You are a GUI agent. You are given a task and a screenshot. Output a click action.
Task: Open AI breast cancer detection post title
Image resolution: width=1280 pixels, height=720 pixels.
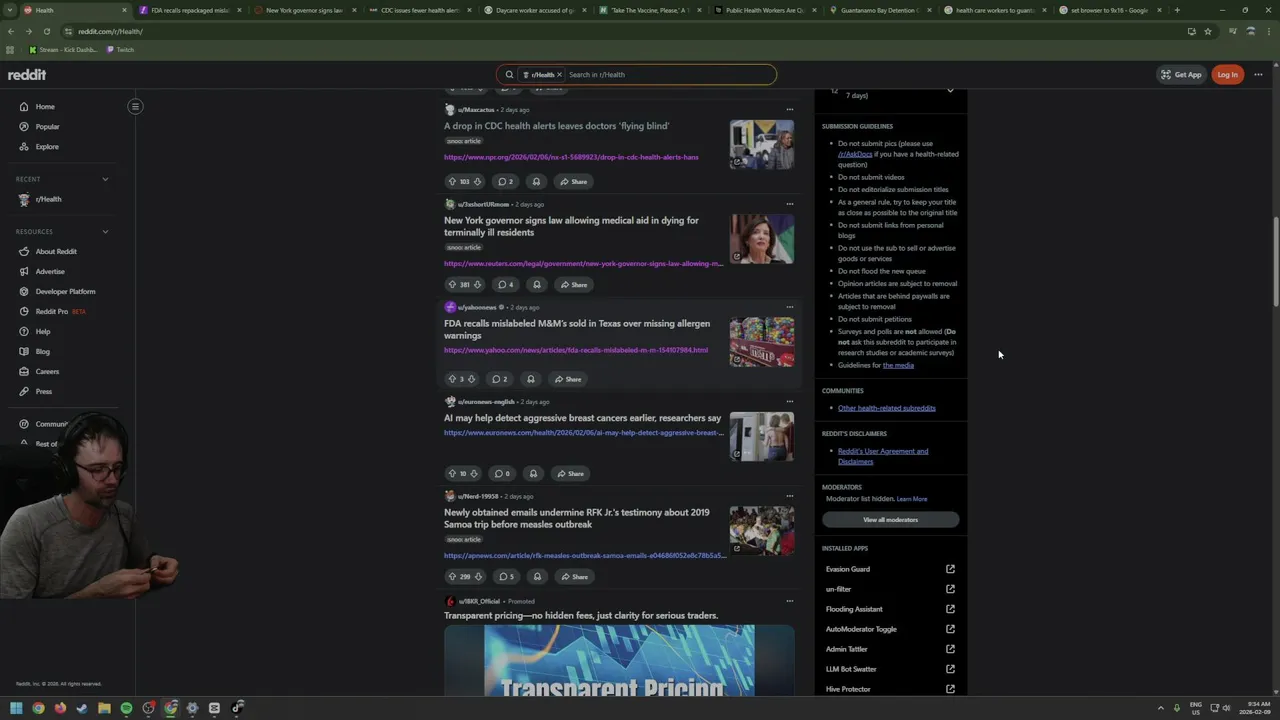582,418
